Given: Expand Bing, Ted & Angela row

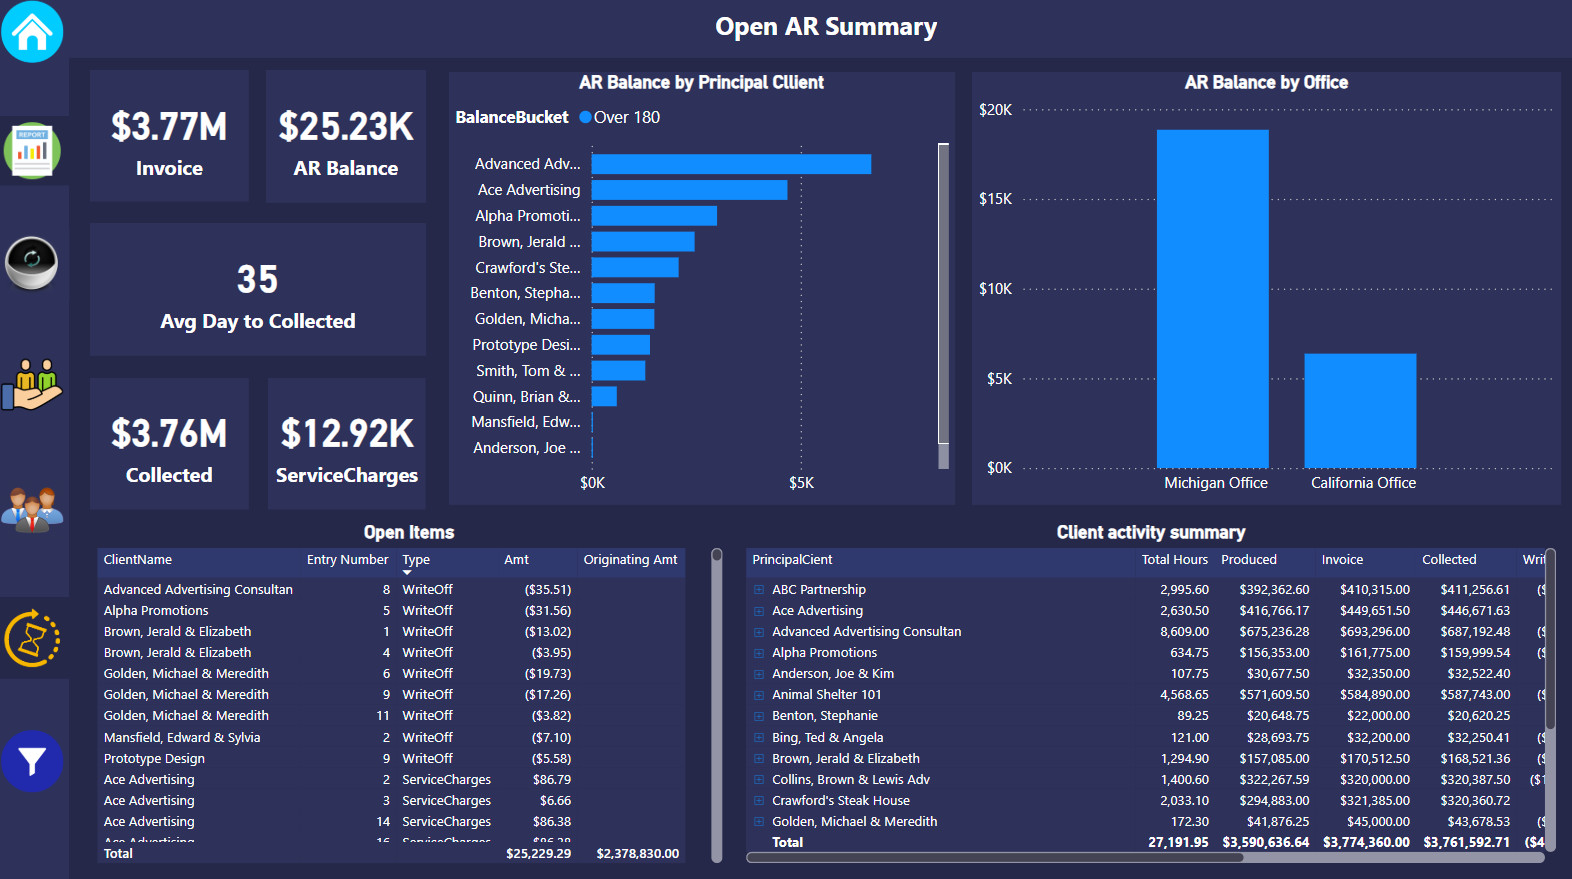Looking at the screenshot, I should pos(759,738).
